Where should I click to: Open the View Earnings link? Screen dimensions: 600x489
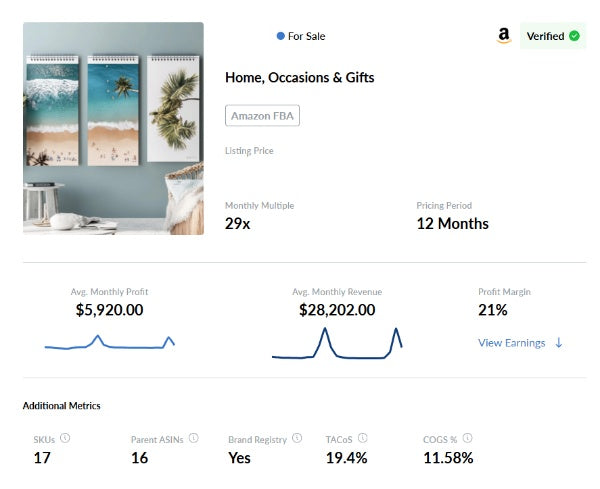pos(512,343)
